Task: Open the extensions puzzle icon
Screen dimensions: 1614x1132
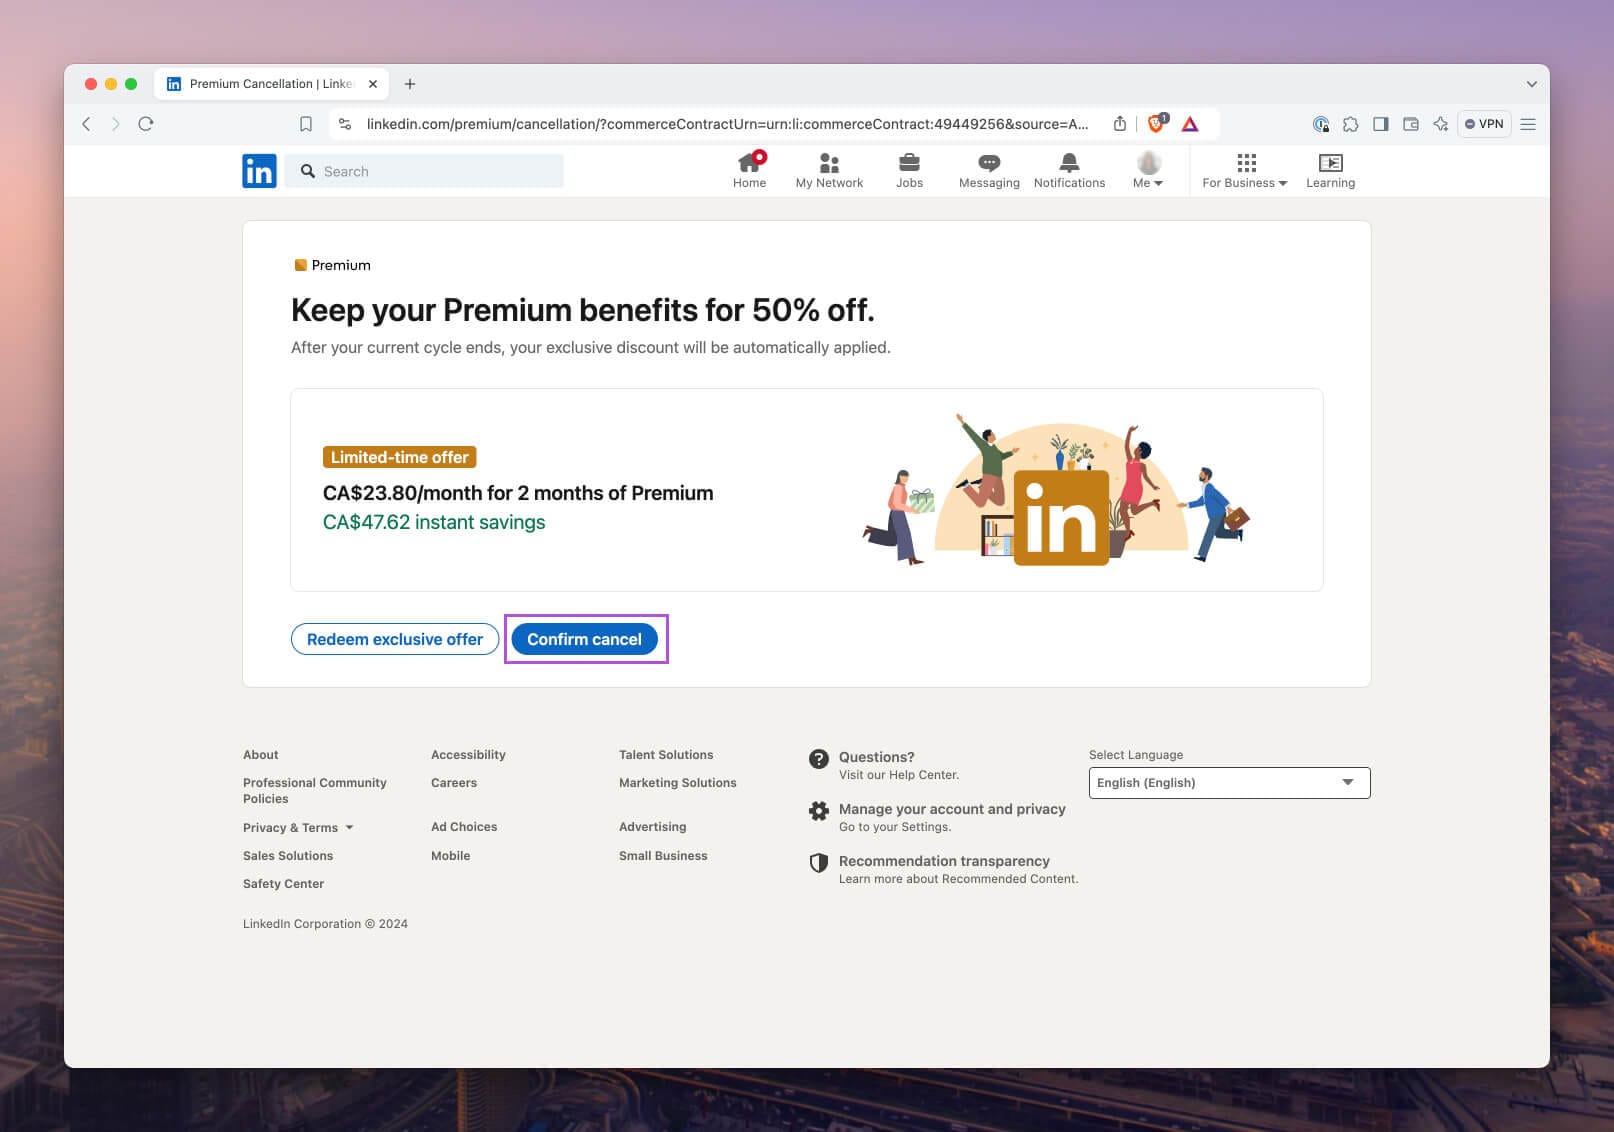Action: coord(1351,124)
